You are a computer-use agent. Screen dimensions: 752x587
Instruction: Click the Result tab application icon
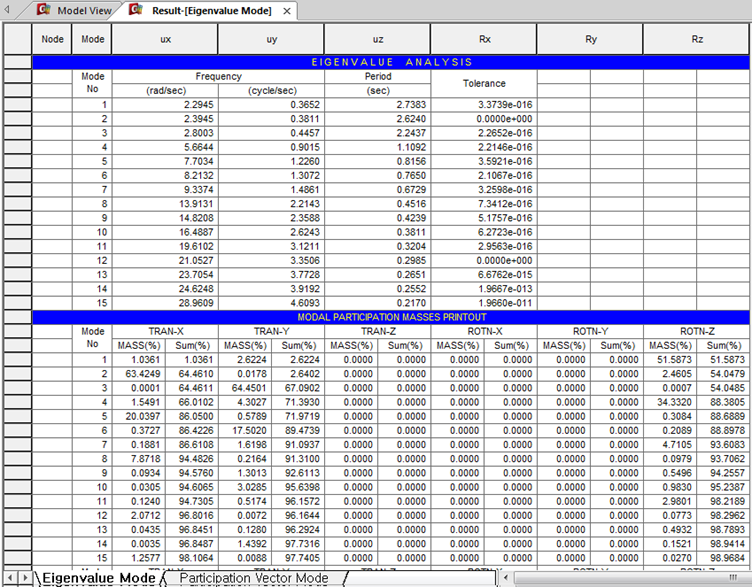click(136, 10)
